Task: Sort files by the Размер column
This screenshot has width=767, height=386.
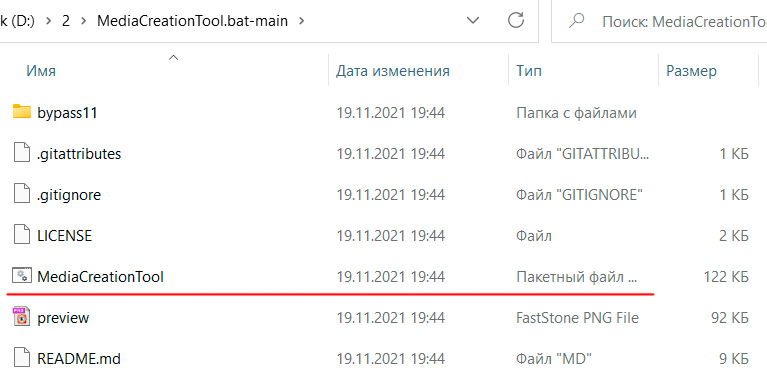Action: 691,71
